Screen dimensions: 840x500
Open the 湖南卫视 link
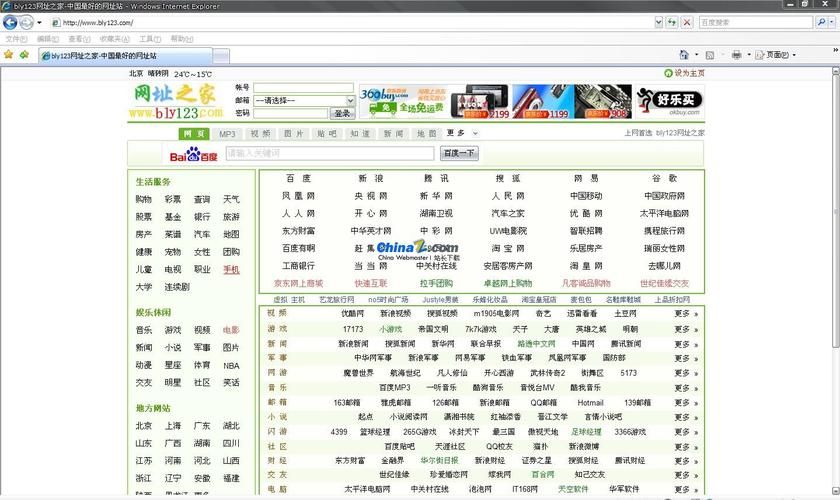tap(436, 213)
